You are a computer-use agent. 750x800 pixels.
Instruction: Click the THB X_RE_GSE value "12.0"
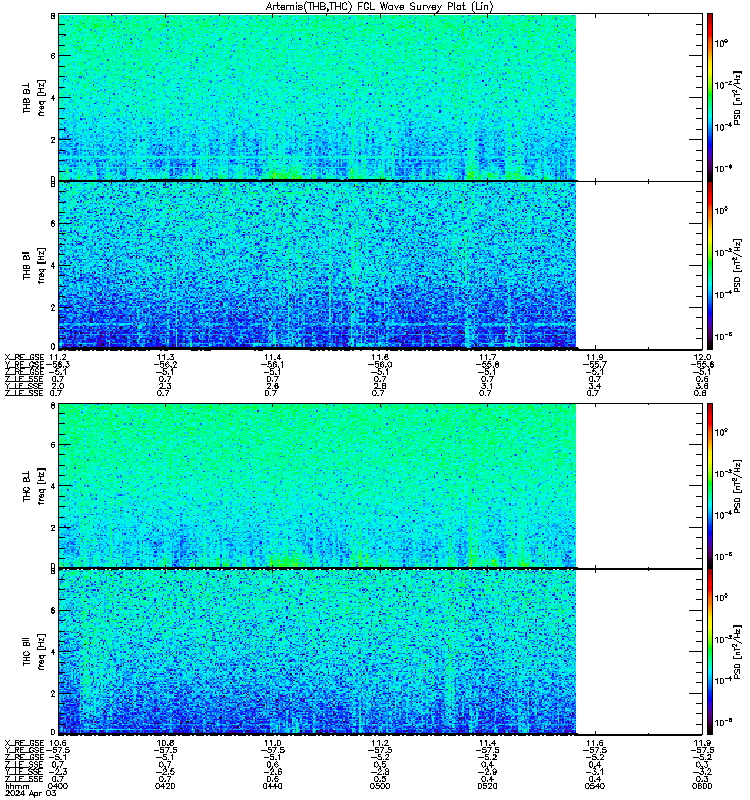click(x=702, y=357)
